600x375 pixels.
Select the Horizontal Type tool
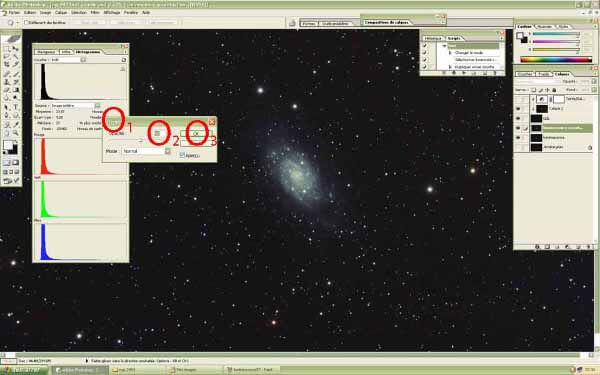tap(16, 107)
